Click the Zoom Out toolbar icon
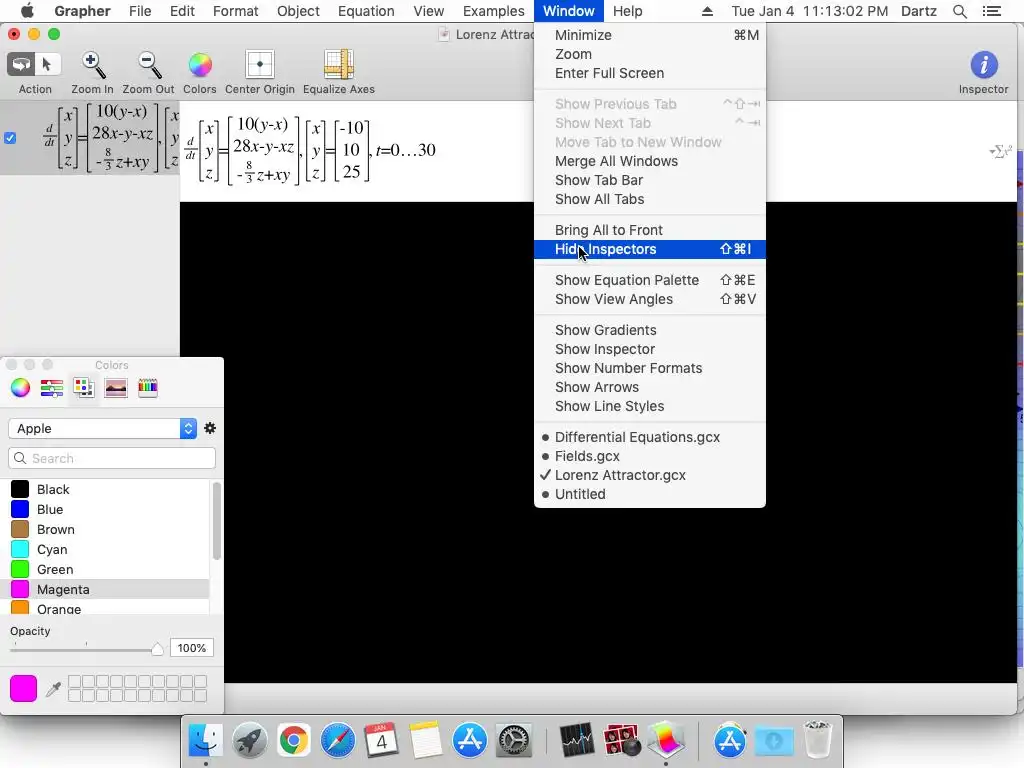This screenshot has height=768, width=1024. [x=148, y=65]
